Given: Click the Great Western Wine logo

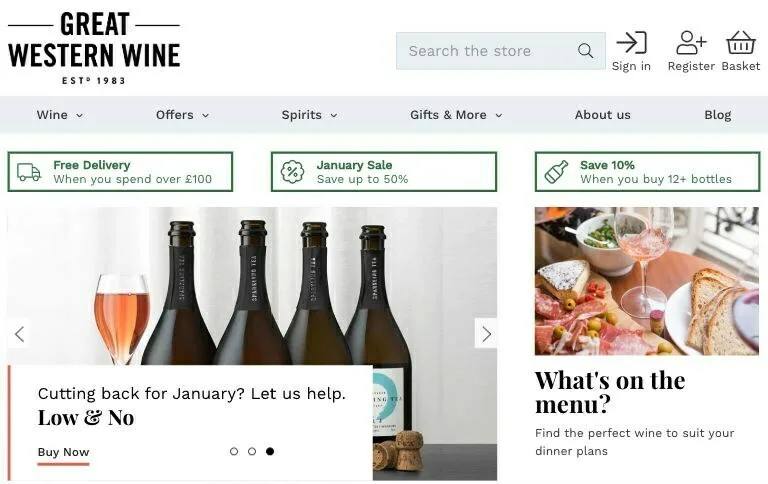Looking at the screenshot, I should pos(94,47).
